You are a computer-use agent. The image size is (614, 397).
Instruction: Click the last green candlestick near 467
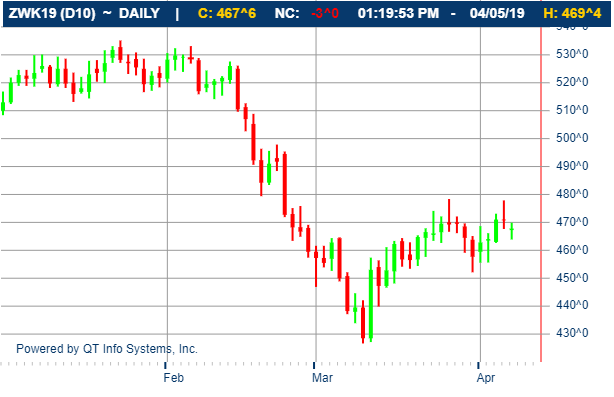pyautogui.click(x=512, y=231)
